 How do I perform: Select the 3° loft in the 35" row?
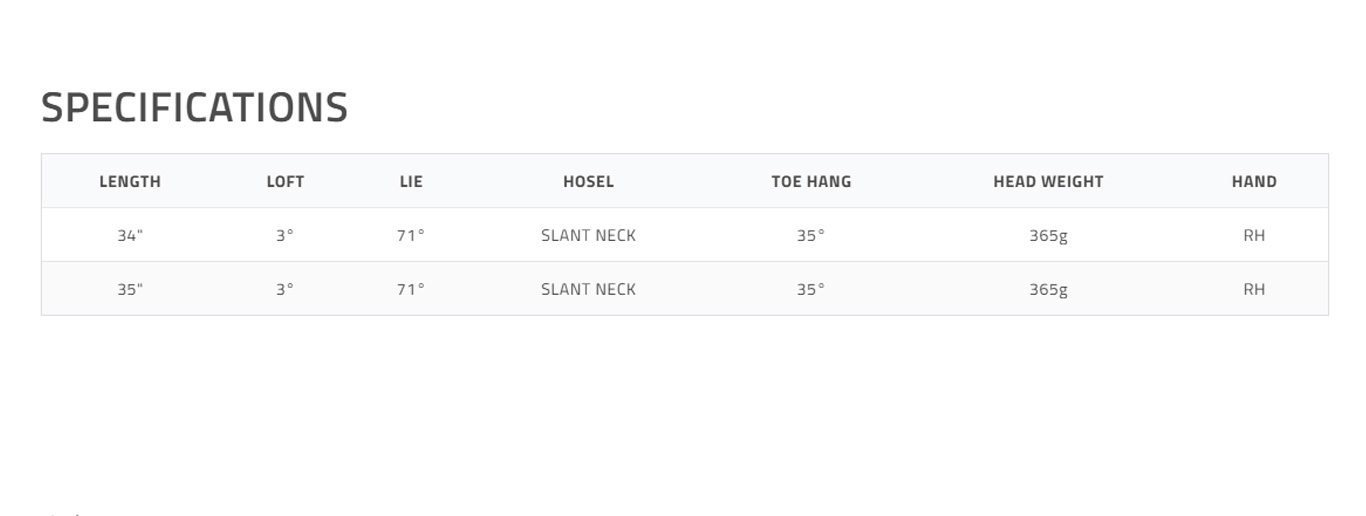pos(285,289)
